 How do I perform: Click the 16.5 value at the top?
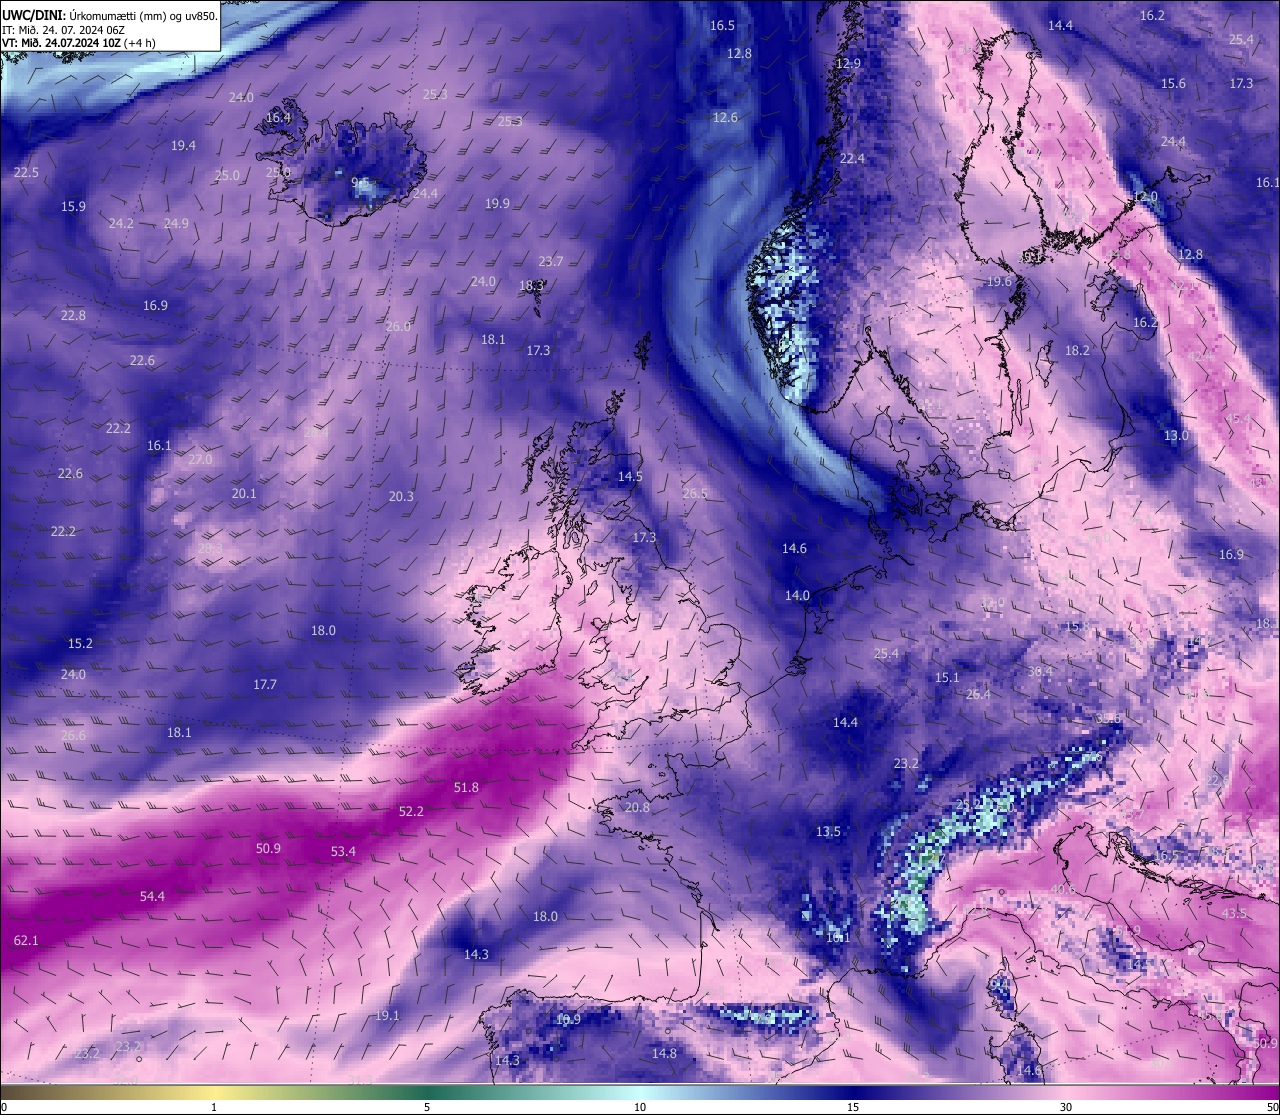coord(722,26)
